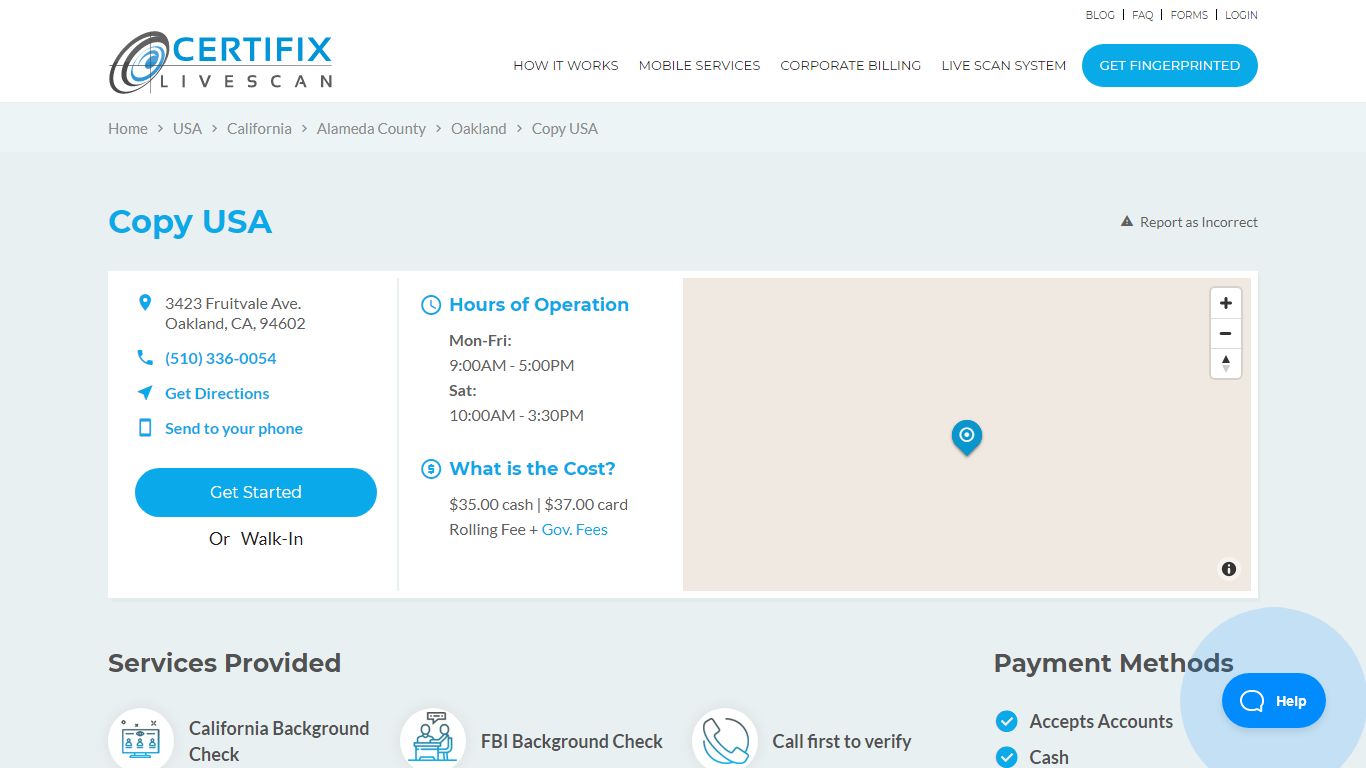Click the California Background Check icon
Image resolution: width=1366 pixels, height=768 pixels.
point(141,741)
